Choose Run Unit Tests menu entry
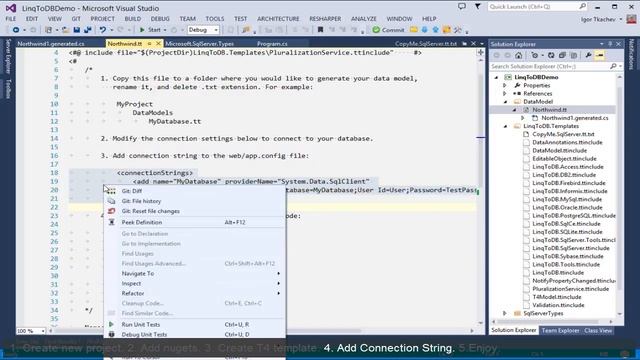Viewport: 640px width, 360px height. click(x=195, y=324)
